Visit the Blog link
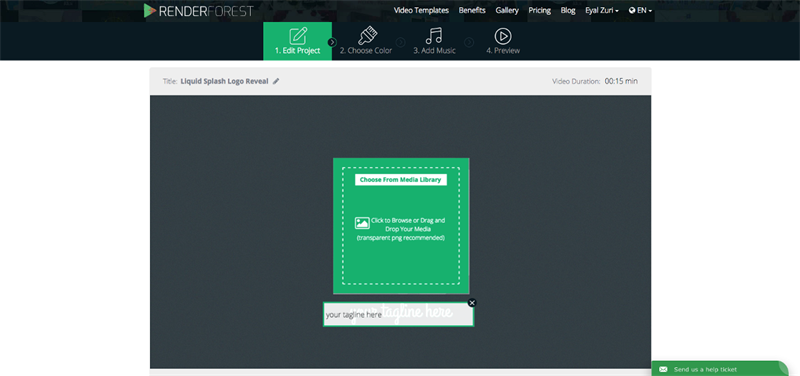Image resolution: width=800 pixels, height=376 pixels. 568,10
